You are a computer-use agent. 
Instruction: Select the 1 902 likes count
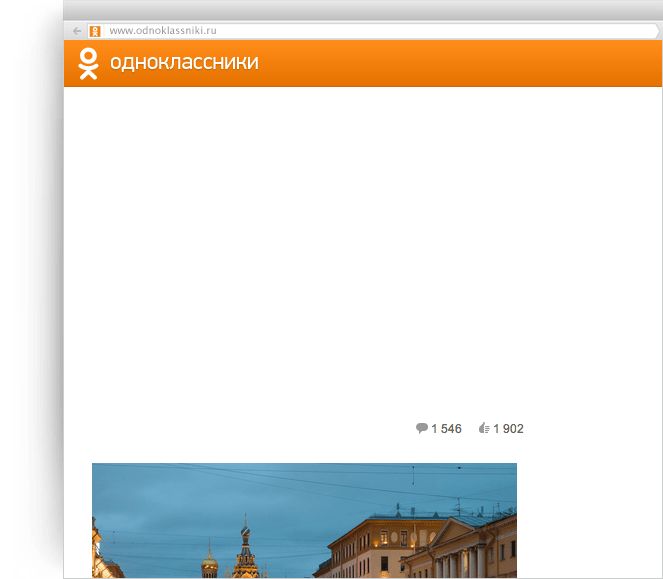coord(508,429)
